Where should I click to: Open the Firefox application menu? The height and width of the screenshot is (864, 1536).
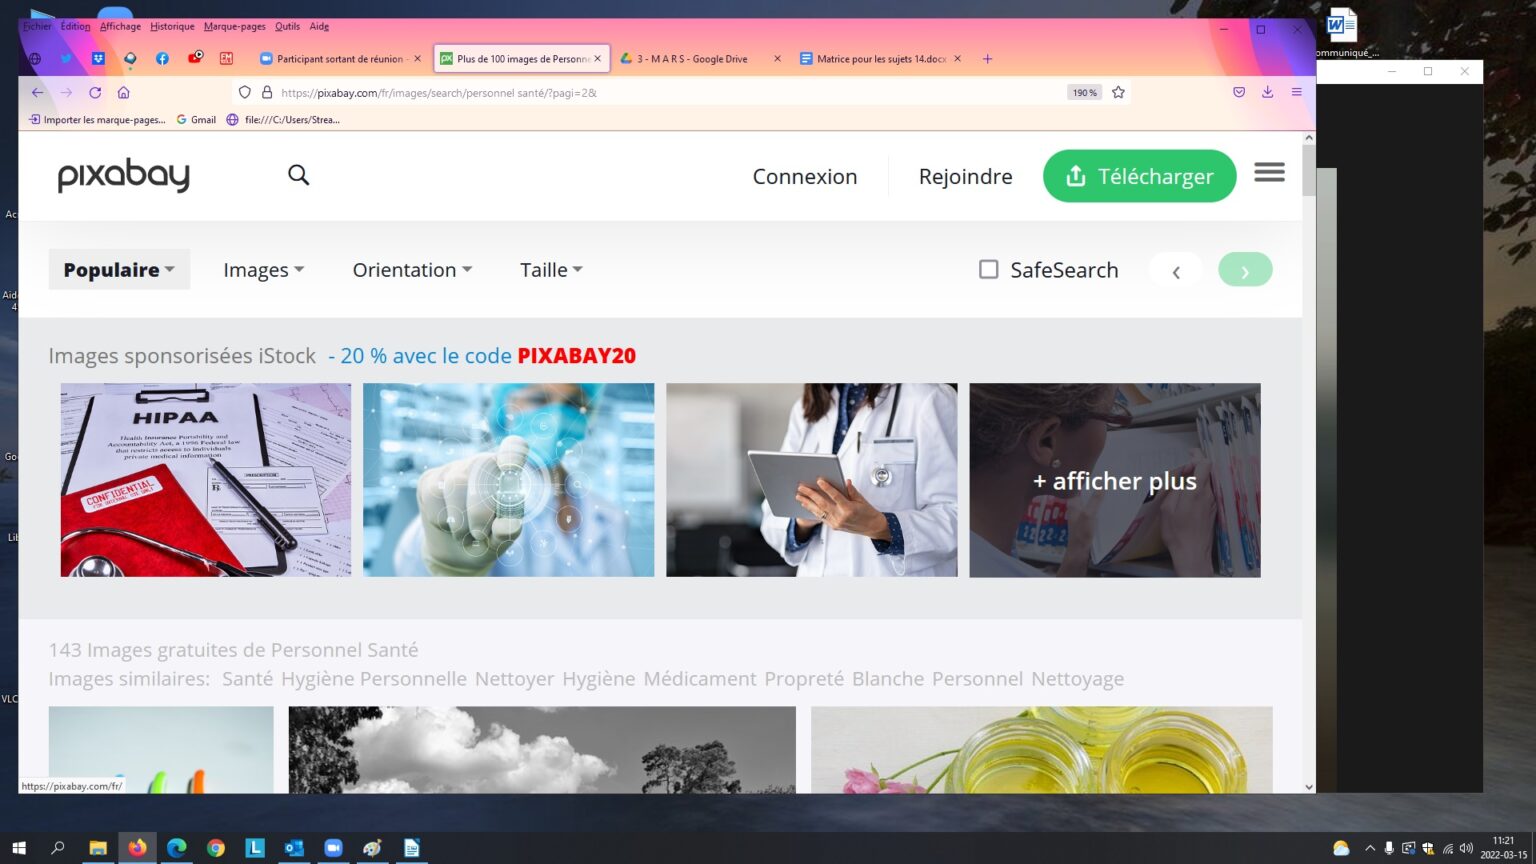click(1296, 92)
